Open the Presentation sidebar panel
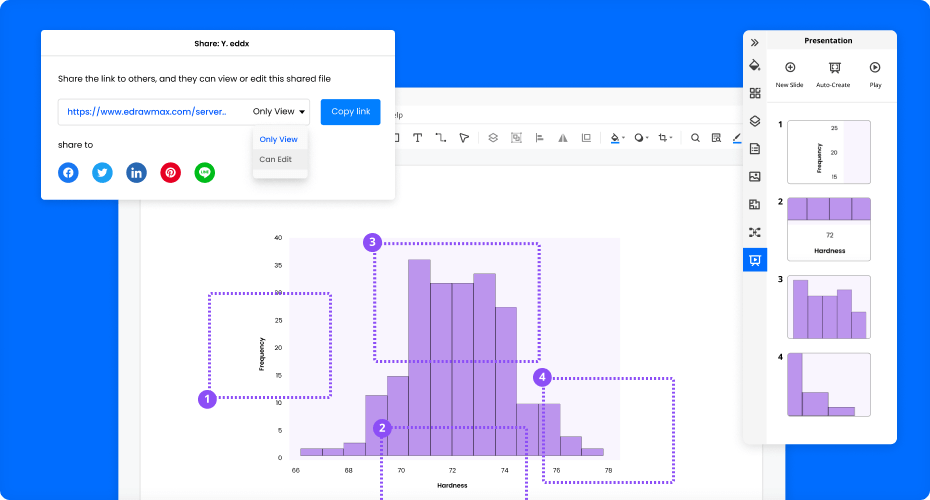The height and width of the screenshot is (500, 930). 754,260
